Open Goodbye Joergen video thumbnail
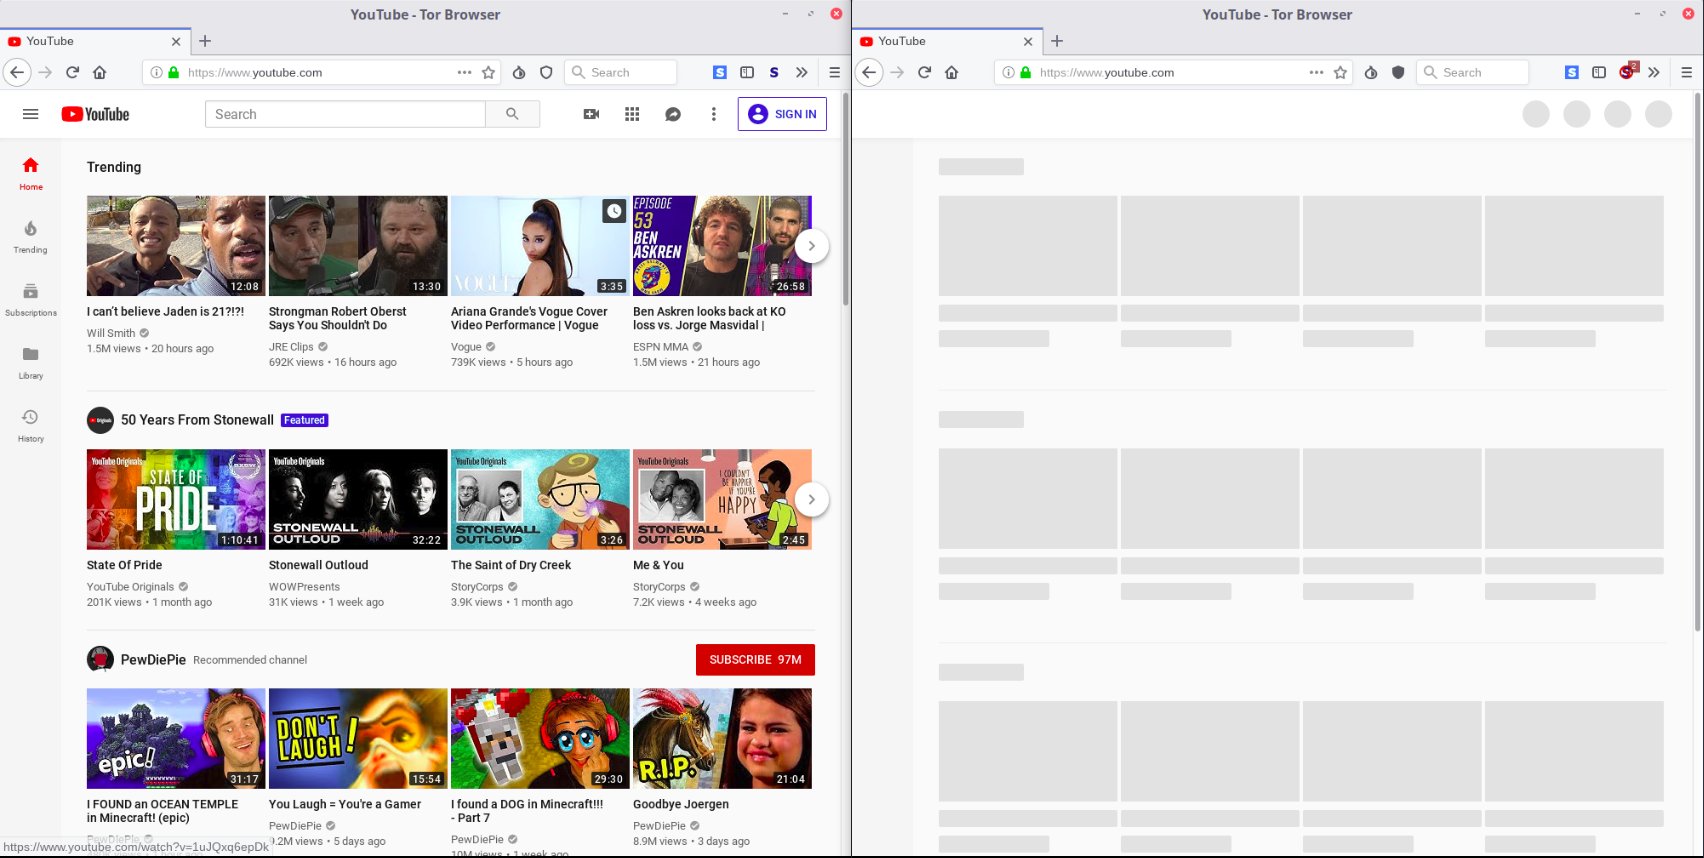1704x858 pixels. pyautogui.click(x=722, y=738)
